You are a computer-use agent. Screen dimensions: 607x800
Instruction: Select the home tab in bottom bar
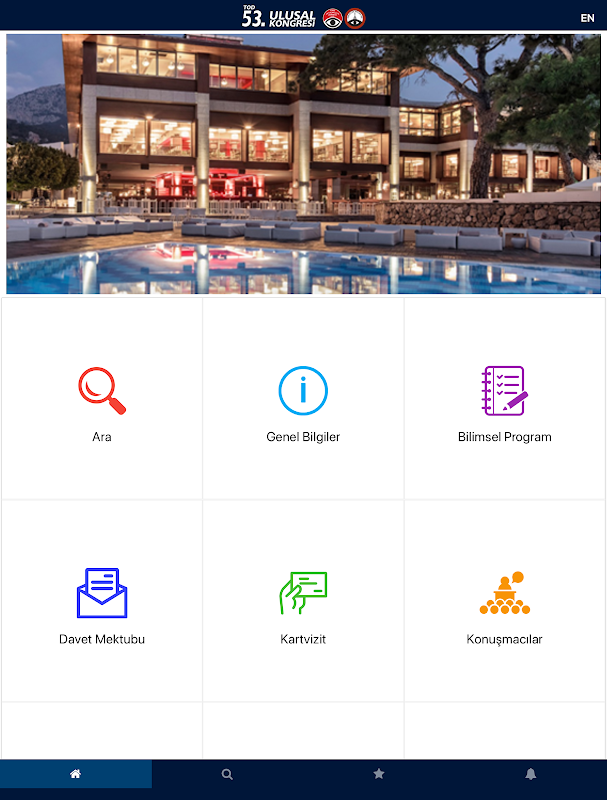75,774
